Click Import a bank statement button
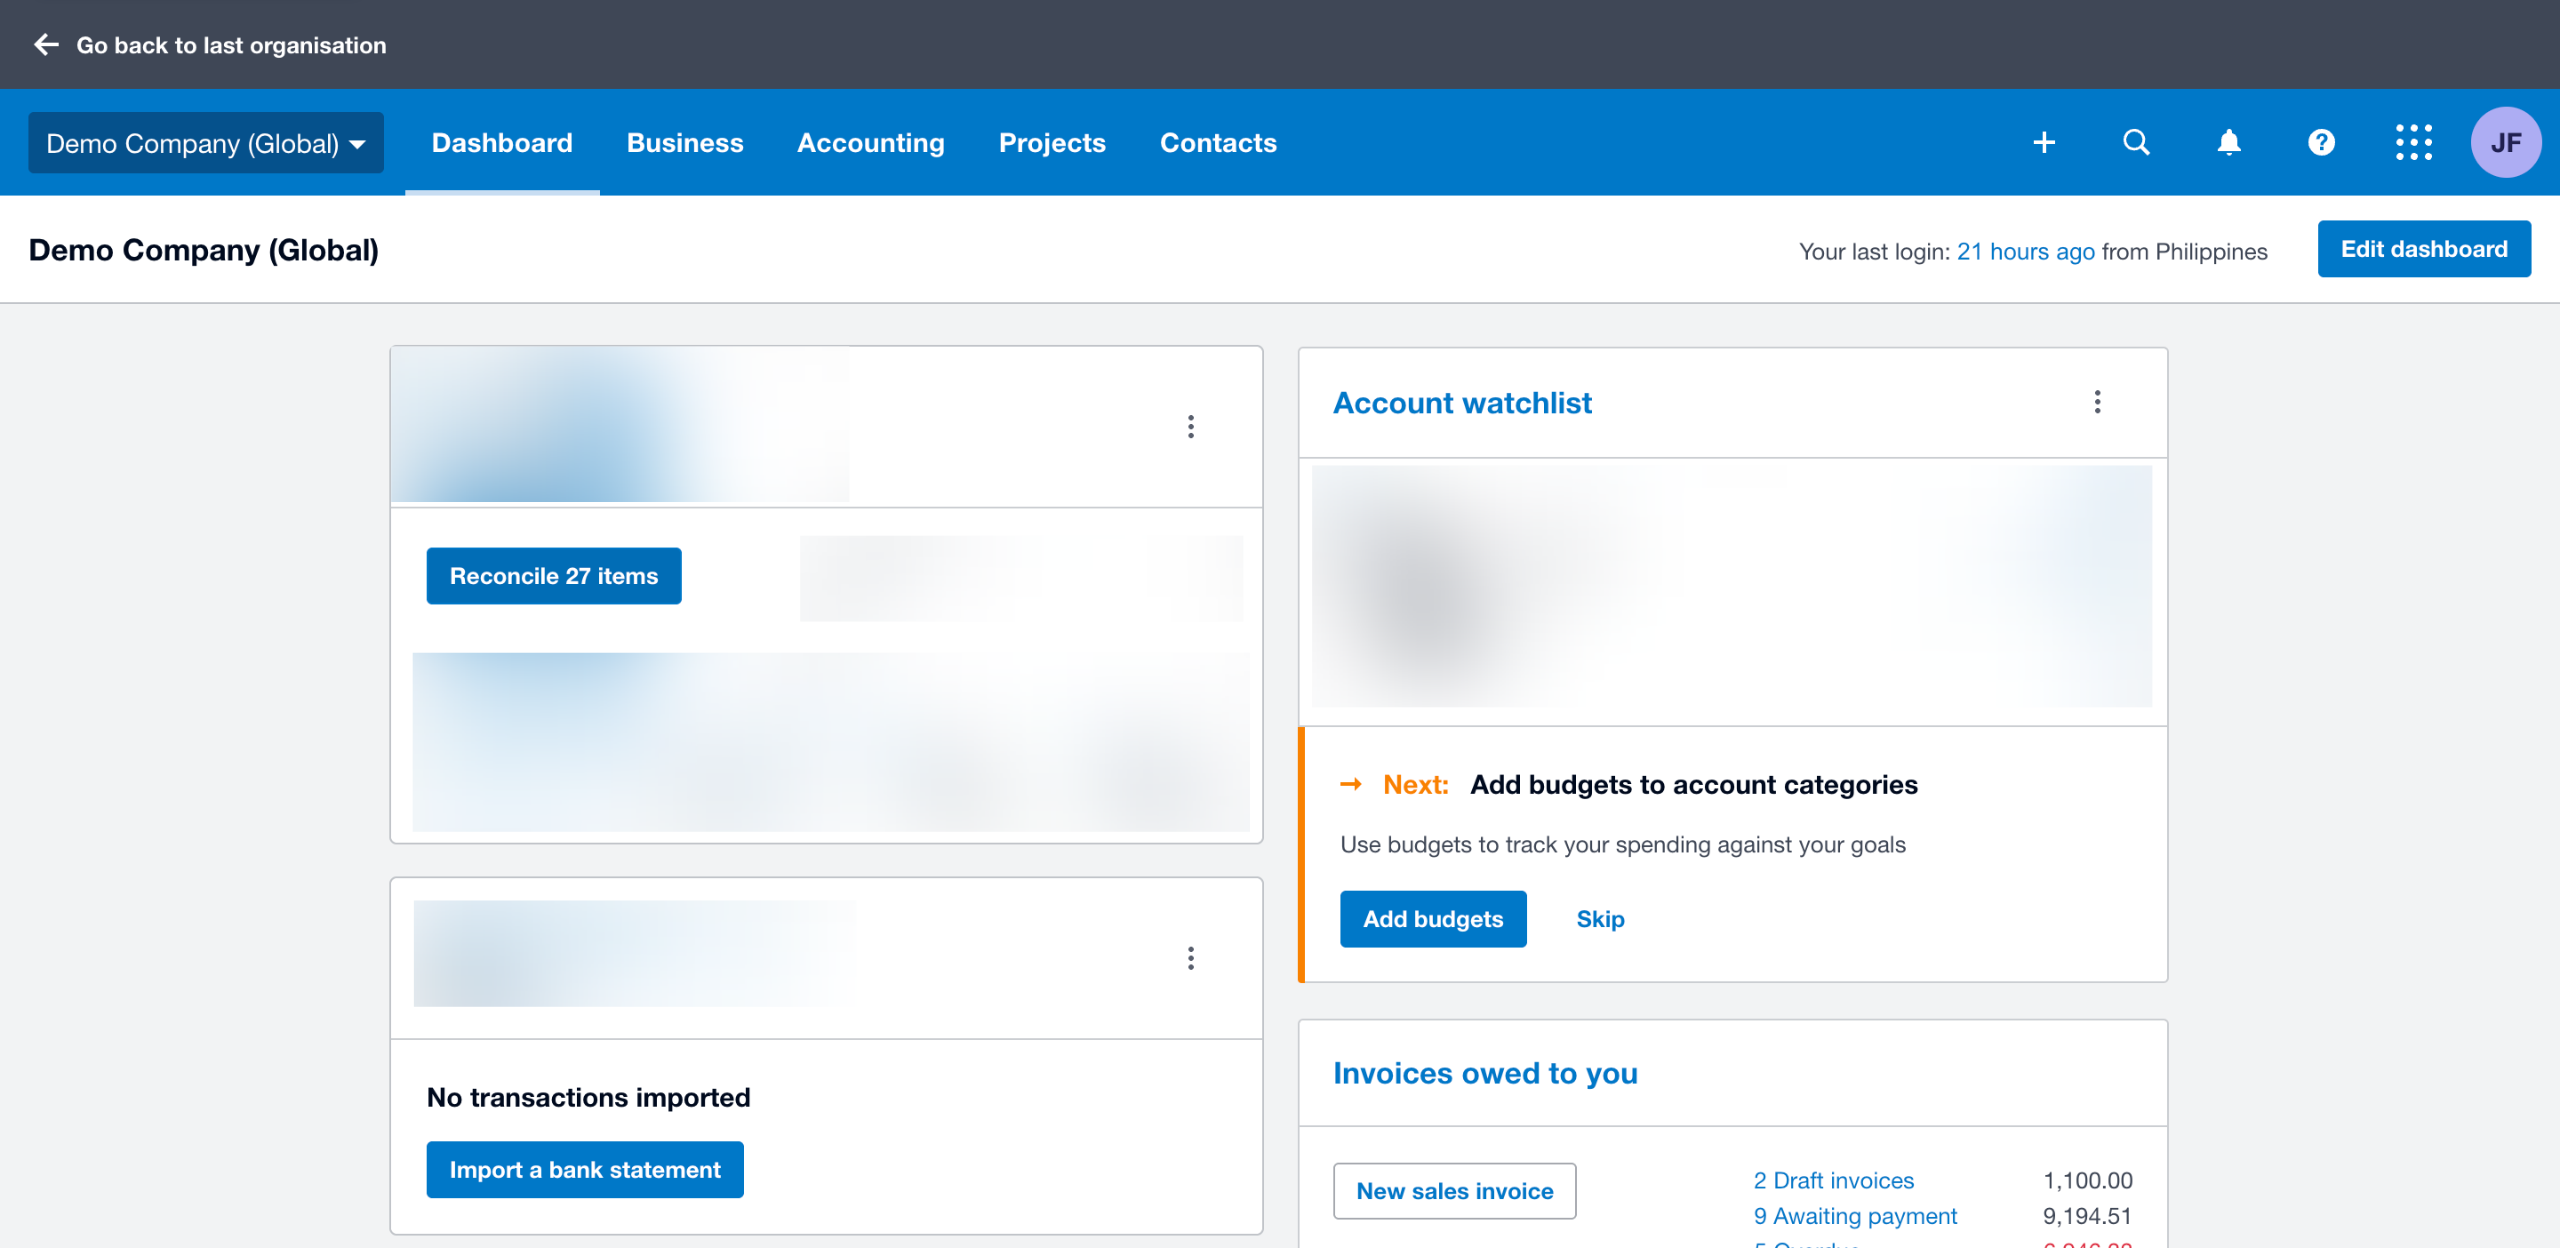 (x=585, y=1170)
